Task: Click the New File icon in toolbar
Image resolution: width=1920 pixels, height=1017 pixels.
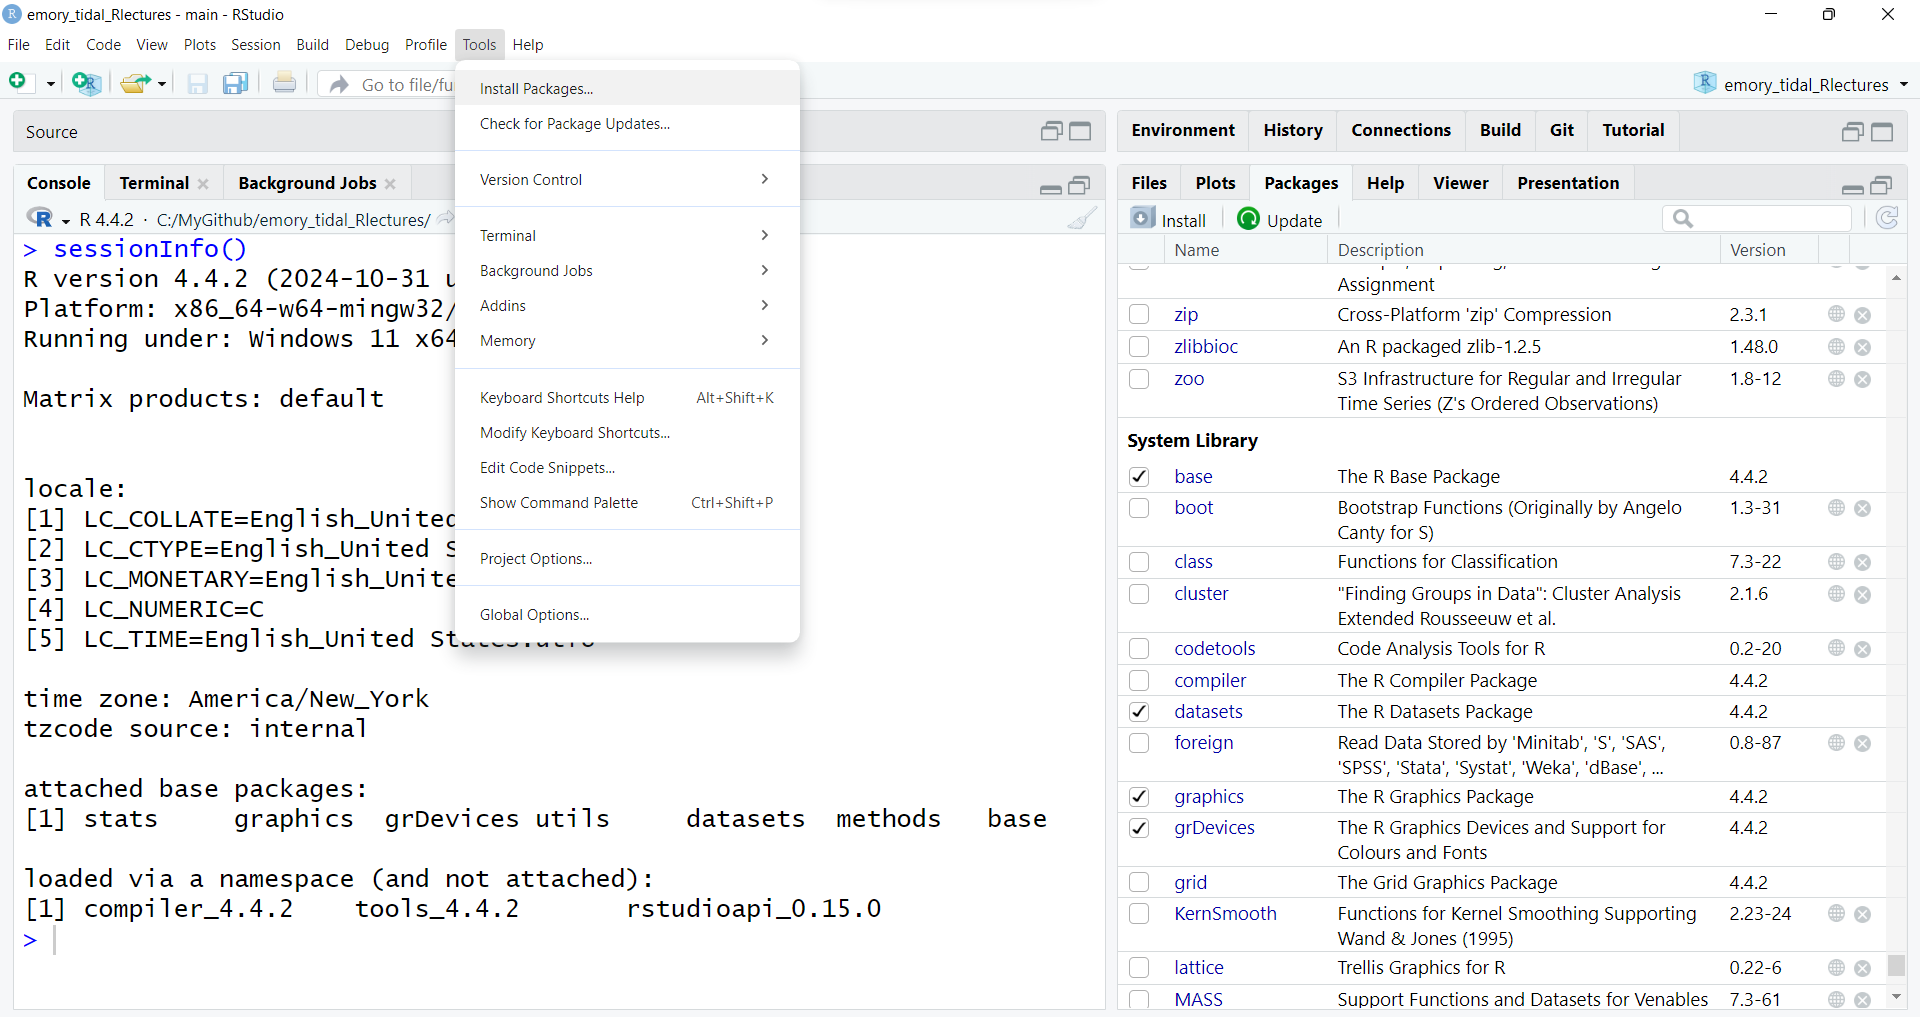Action: 18,82
